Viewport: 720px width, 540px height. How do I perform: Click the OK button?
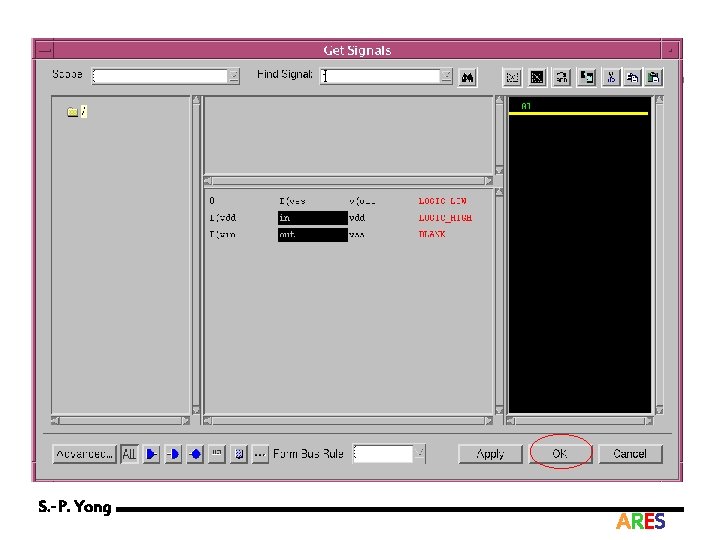coord(560,454)
